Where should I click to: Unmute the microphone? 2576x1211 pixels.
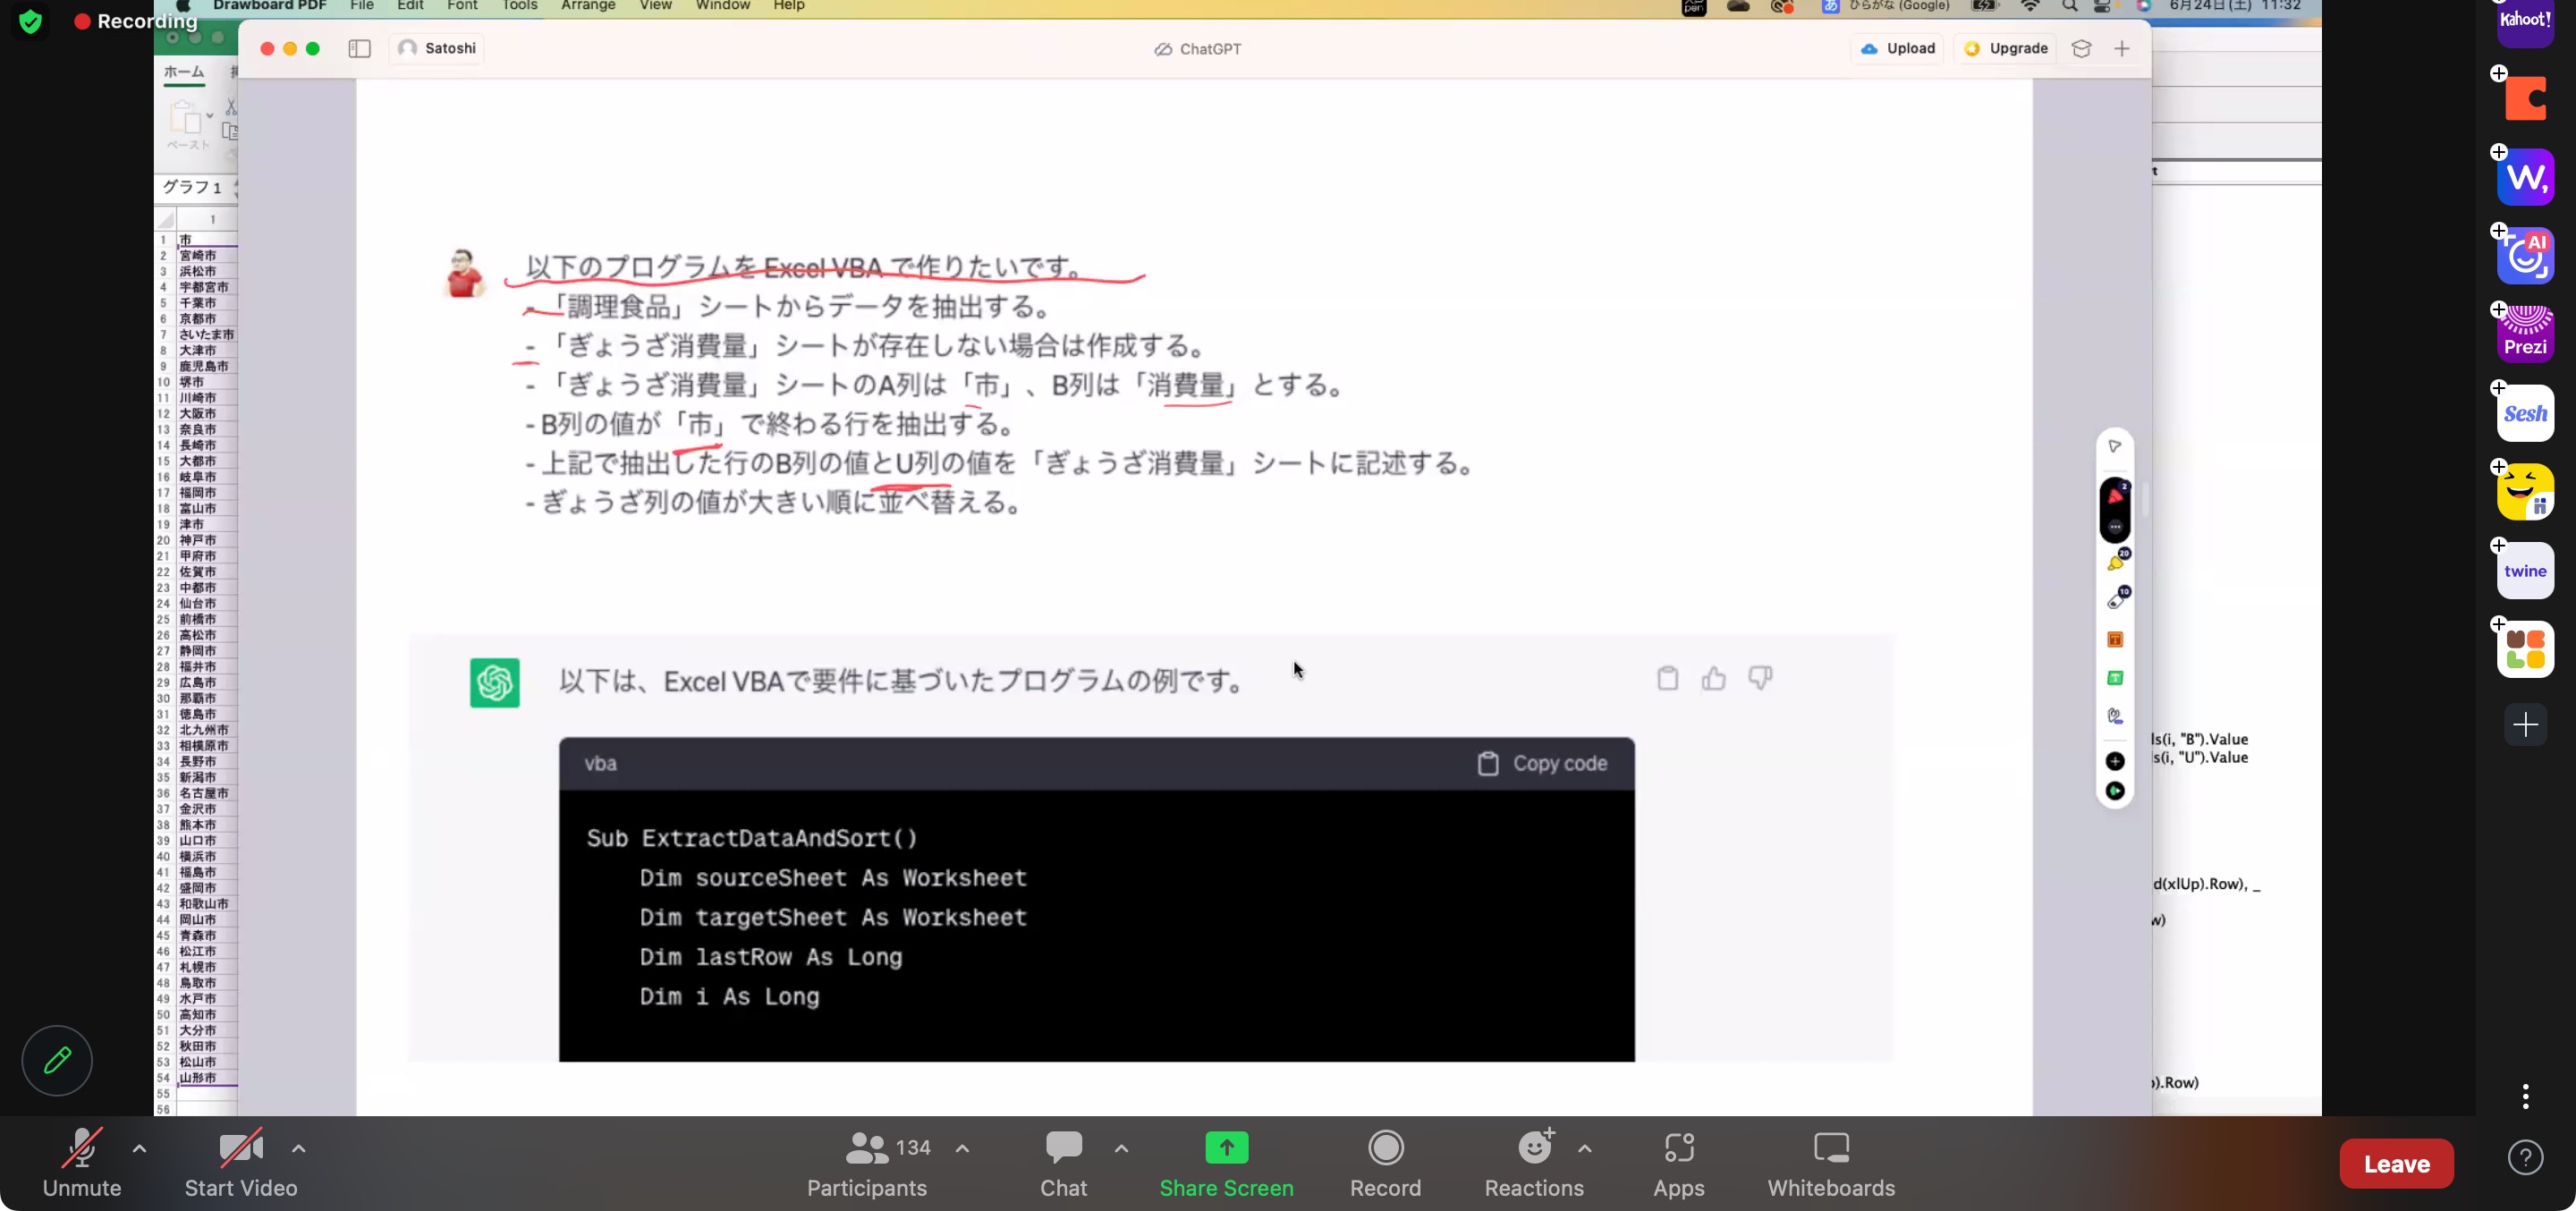(81, 1162)
